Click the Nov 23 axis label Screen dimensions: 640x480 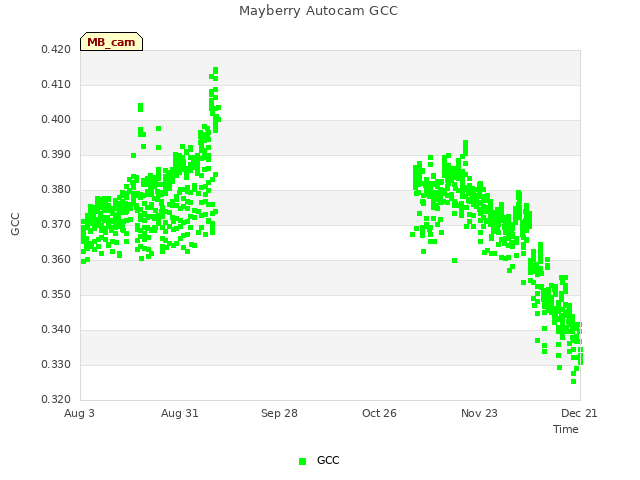(479, 413)
